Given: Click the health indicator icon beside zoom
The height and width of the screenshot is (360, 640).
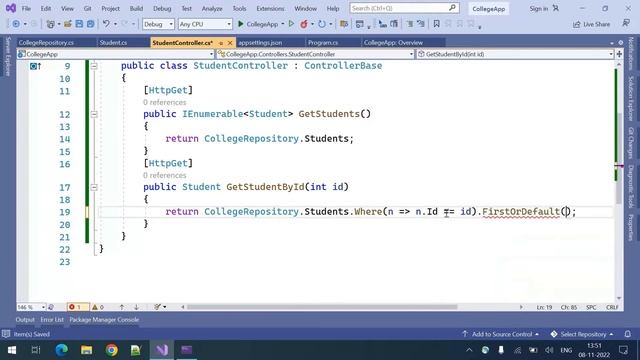Looking at the screenshot, I should click(x=51, y=307).
